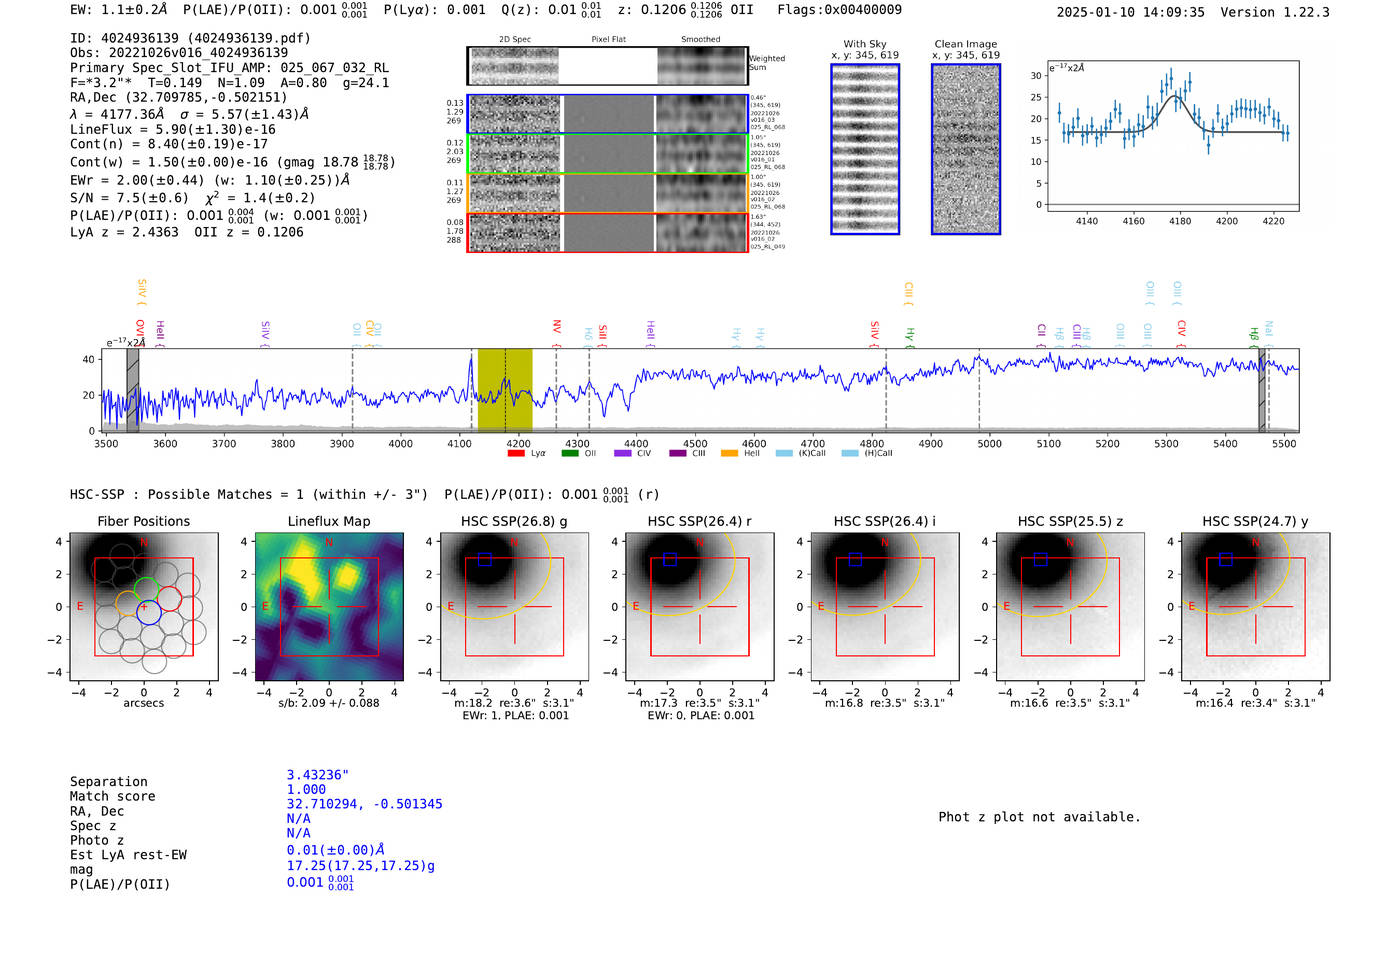
Task: Click the RA,Dec (32.709785,-0.502151) text
Action: pyautogui.click(x=178, y=97)
